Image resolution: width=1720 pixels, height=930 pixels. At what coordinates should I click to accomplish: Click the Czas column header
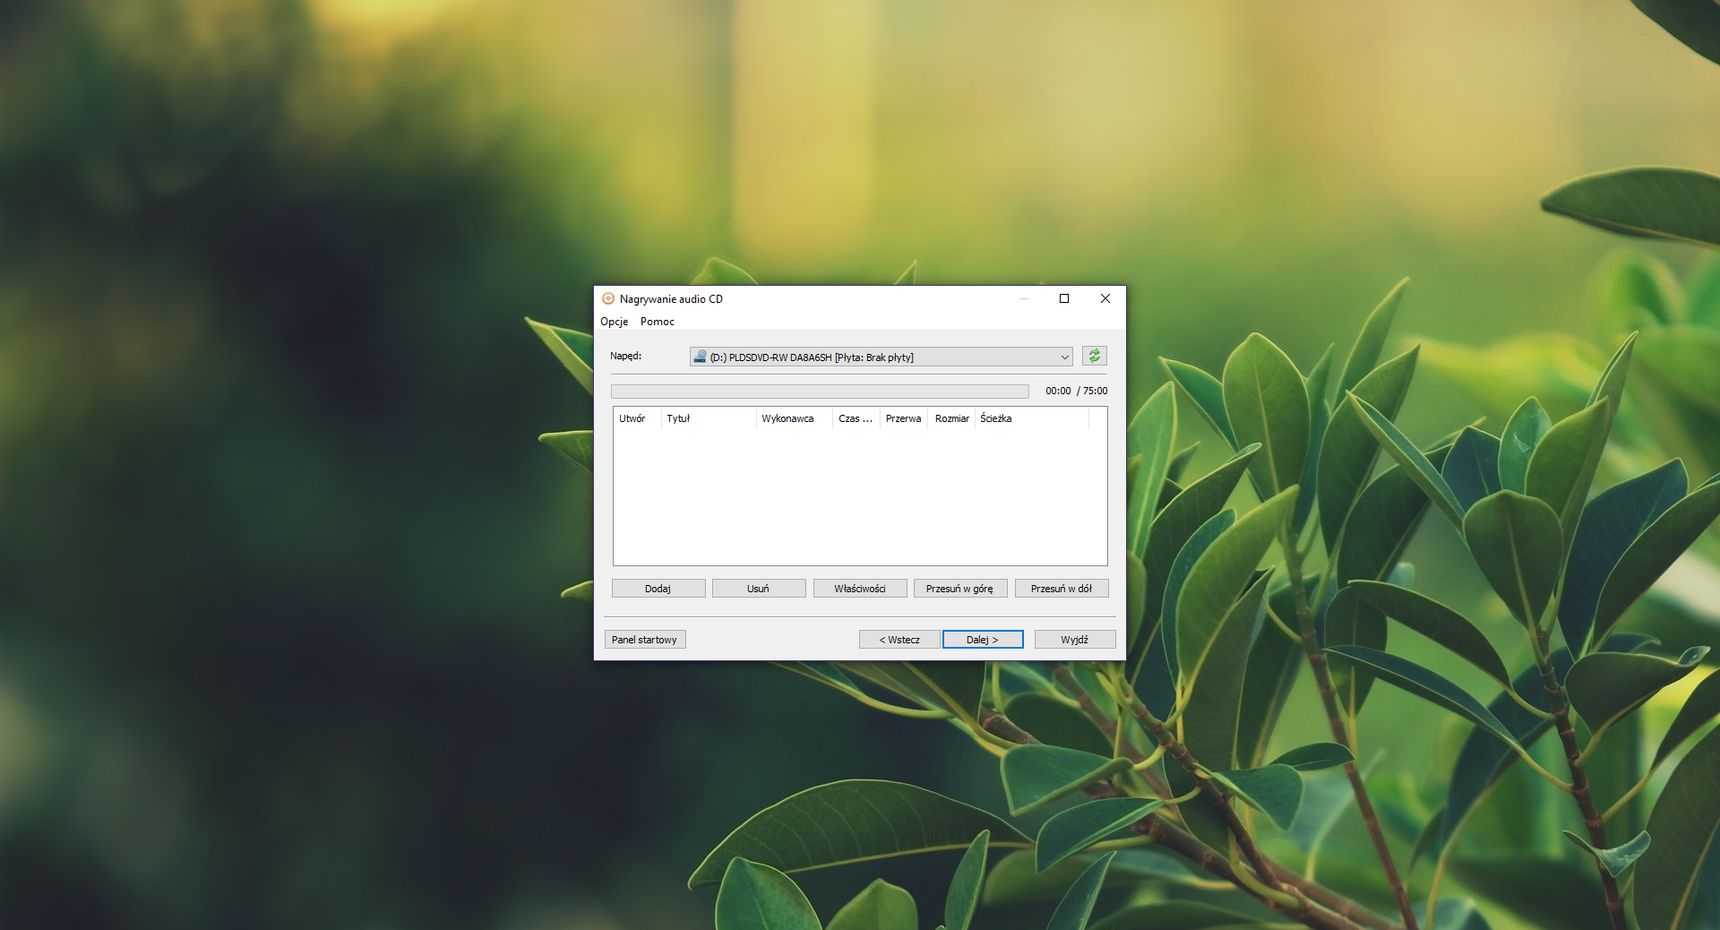[x=856, y=418]
